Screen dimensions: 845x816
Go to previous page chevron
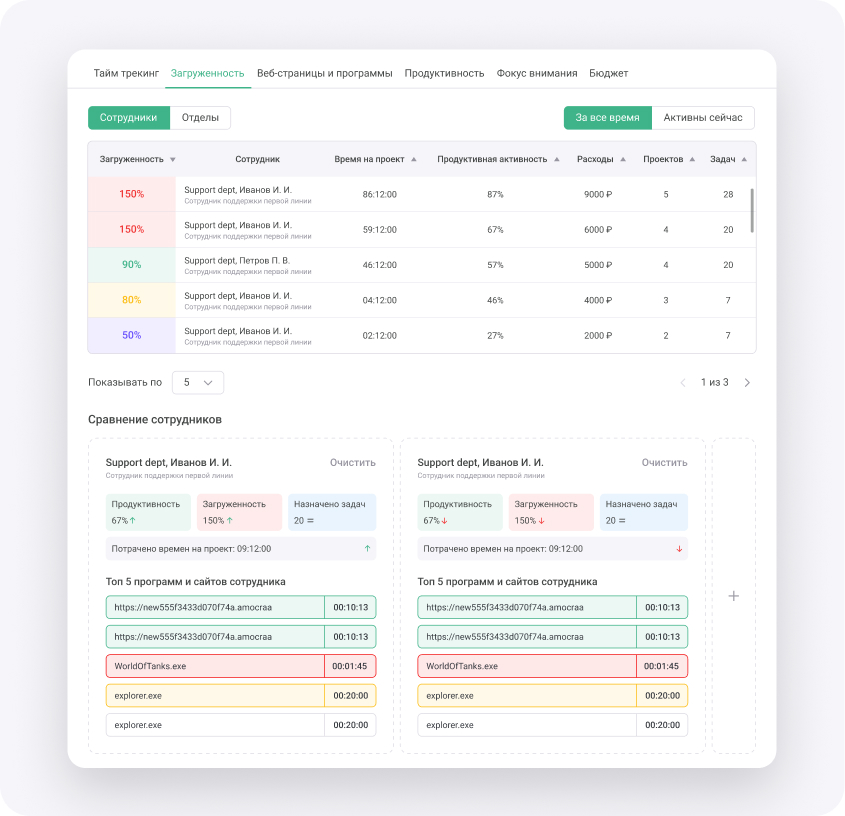683,383
